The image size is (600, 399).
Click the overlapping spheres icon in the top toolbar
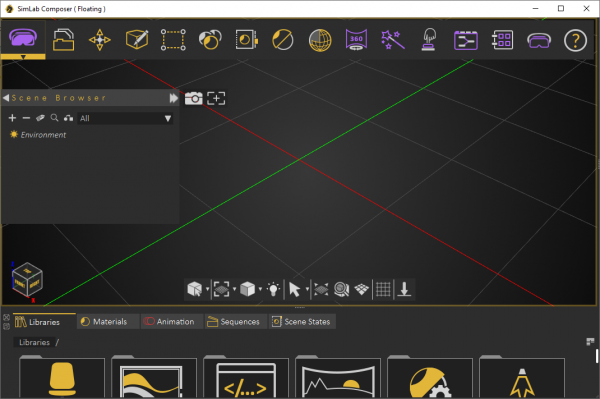click(x=210, y=40)
